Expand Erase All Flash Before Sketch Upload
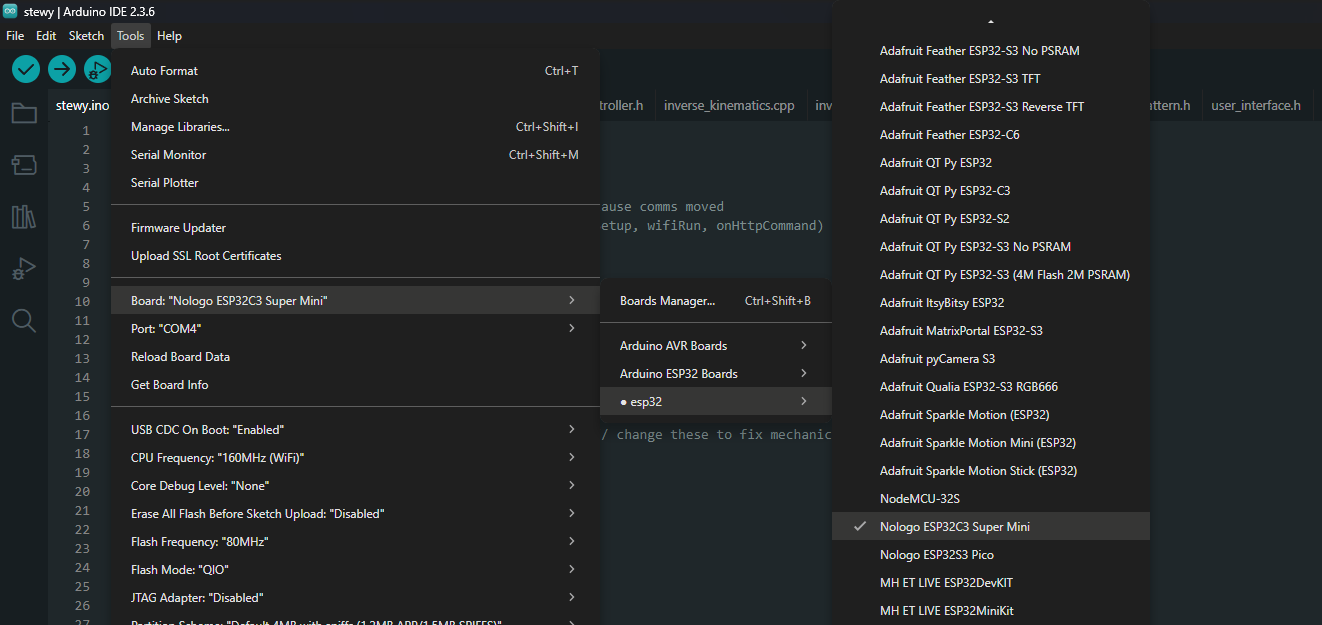 point(355,514)
